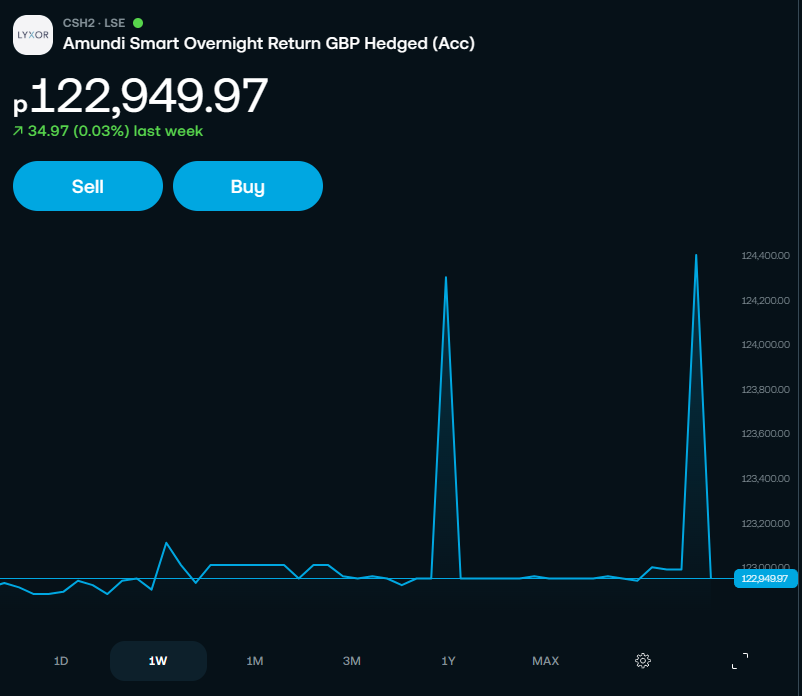
Task: Click the large p122,949.97 price
Action: [140, 96]
